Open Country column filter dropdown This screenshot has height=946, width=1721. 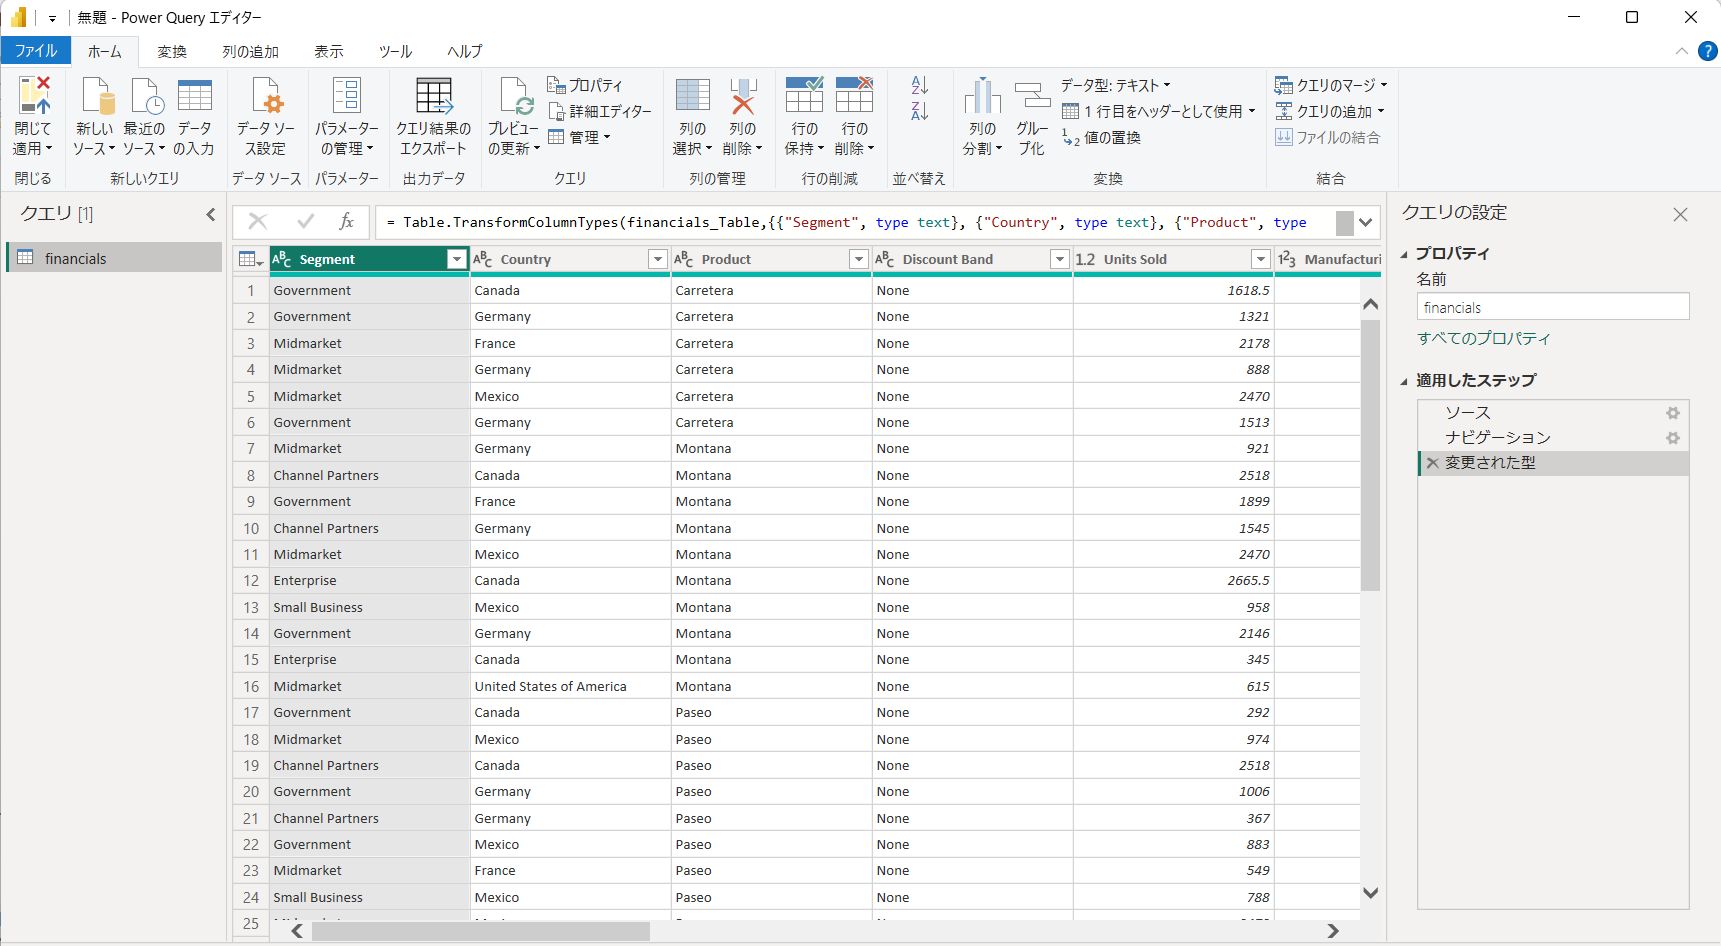tap(658, 260)
